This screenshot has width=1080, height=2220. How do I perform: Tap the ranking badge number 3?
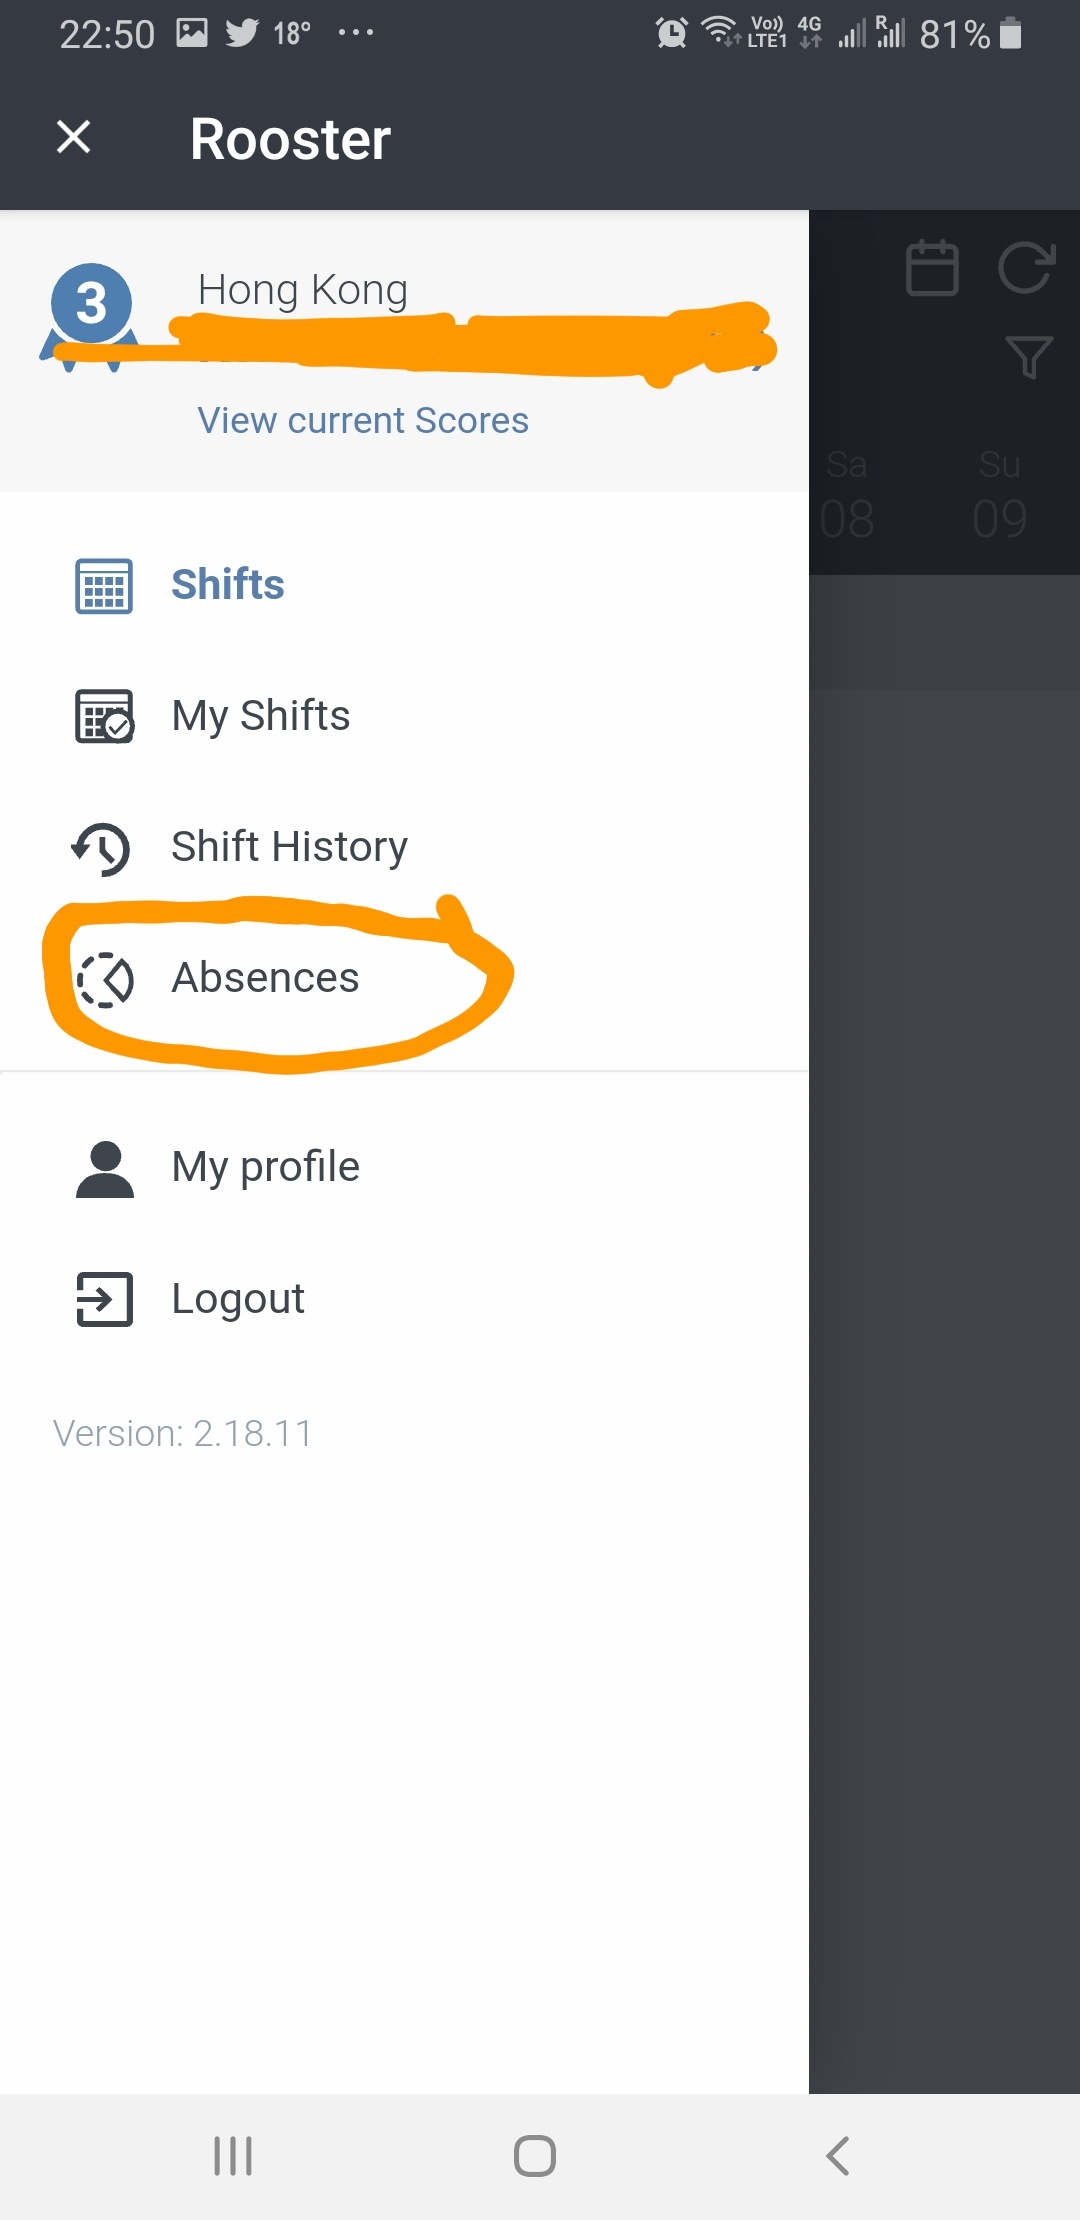coord(91,303)
